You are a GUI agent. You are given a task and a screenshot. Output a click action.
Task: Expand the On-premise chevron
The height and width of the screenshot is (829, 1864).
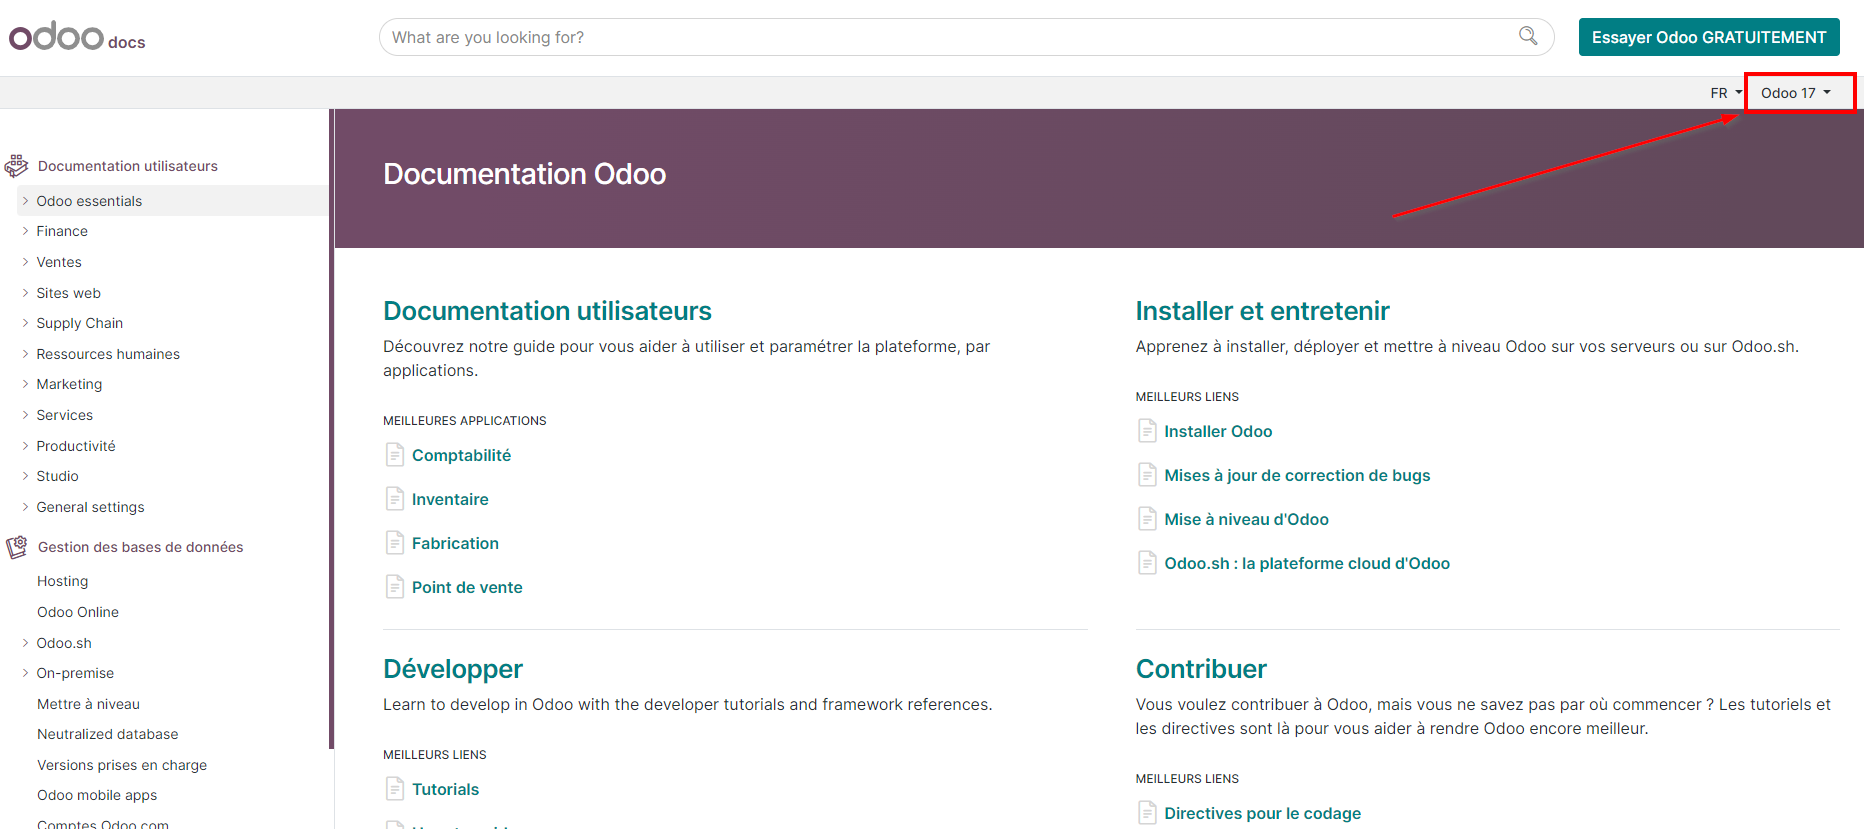(x=25, y=673)
